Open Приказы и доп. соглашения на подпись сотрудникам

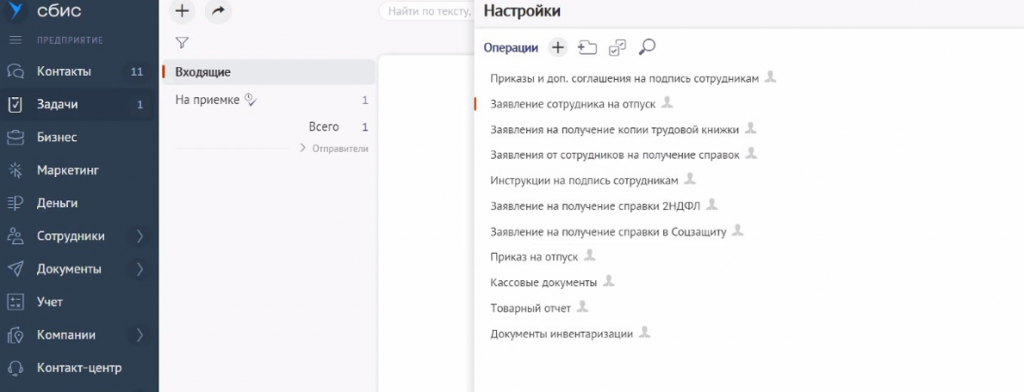pos(624,78)
